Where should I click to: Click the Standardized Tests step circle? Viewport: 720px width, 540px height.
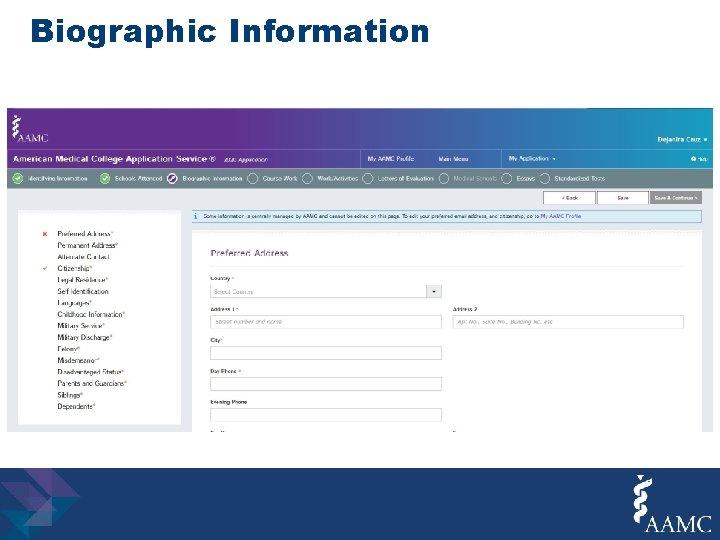pos(545,179)
